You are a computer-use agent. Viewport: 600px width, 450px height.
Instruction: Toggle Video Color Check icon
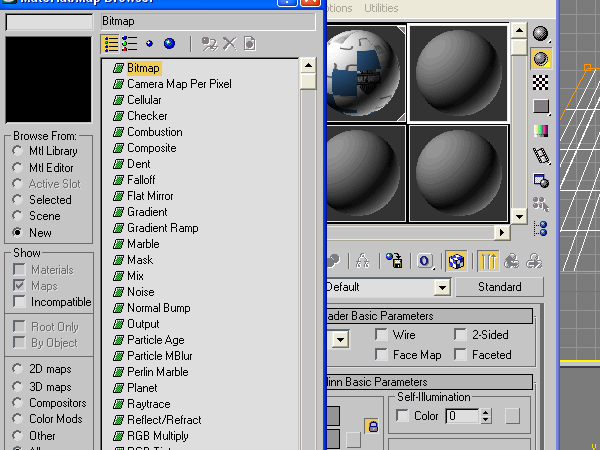541,131
